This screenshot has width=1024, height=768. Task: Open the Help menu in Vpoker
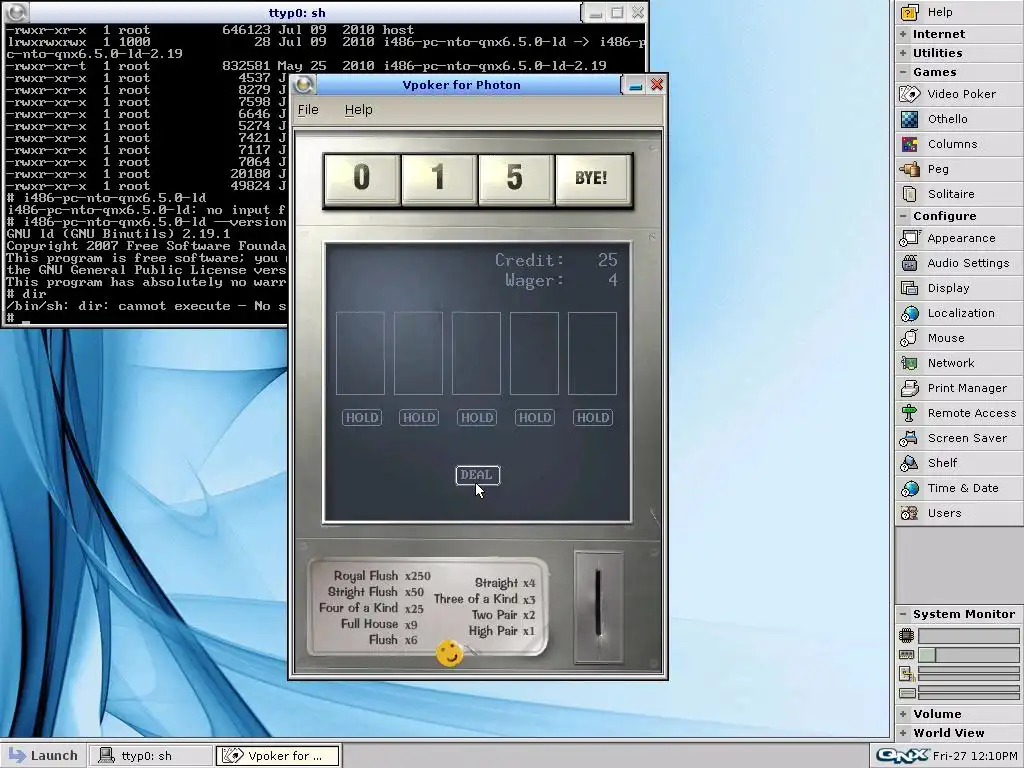[x=359, y=110]
